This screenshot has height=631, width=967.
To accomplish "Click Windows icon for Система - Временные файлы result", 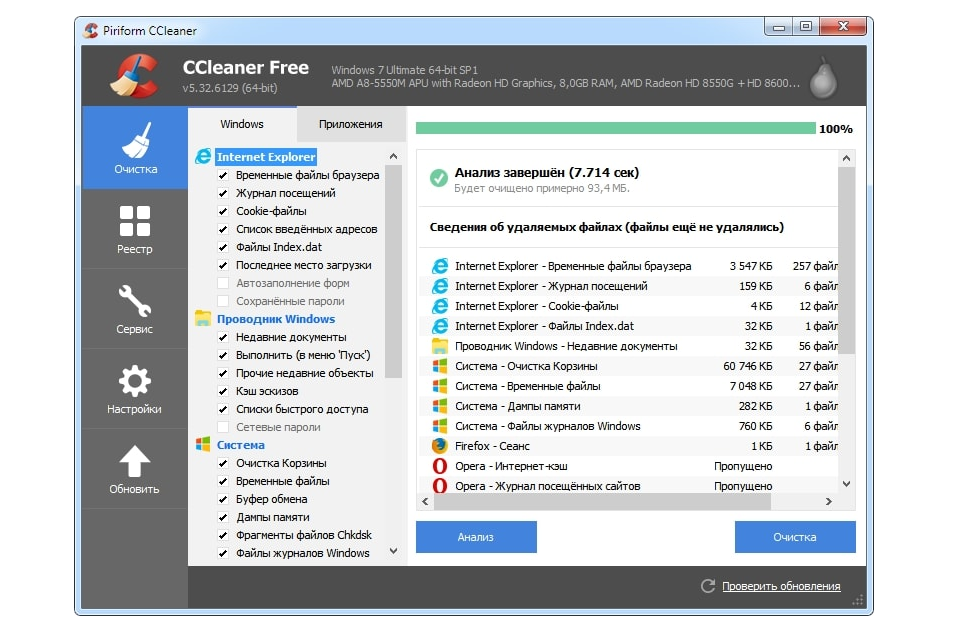I will coord(440,386).
